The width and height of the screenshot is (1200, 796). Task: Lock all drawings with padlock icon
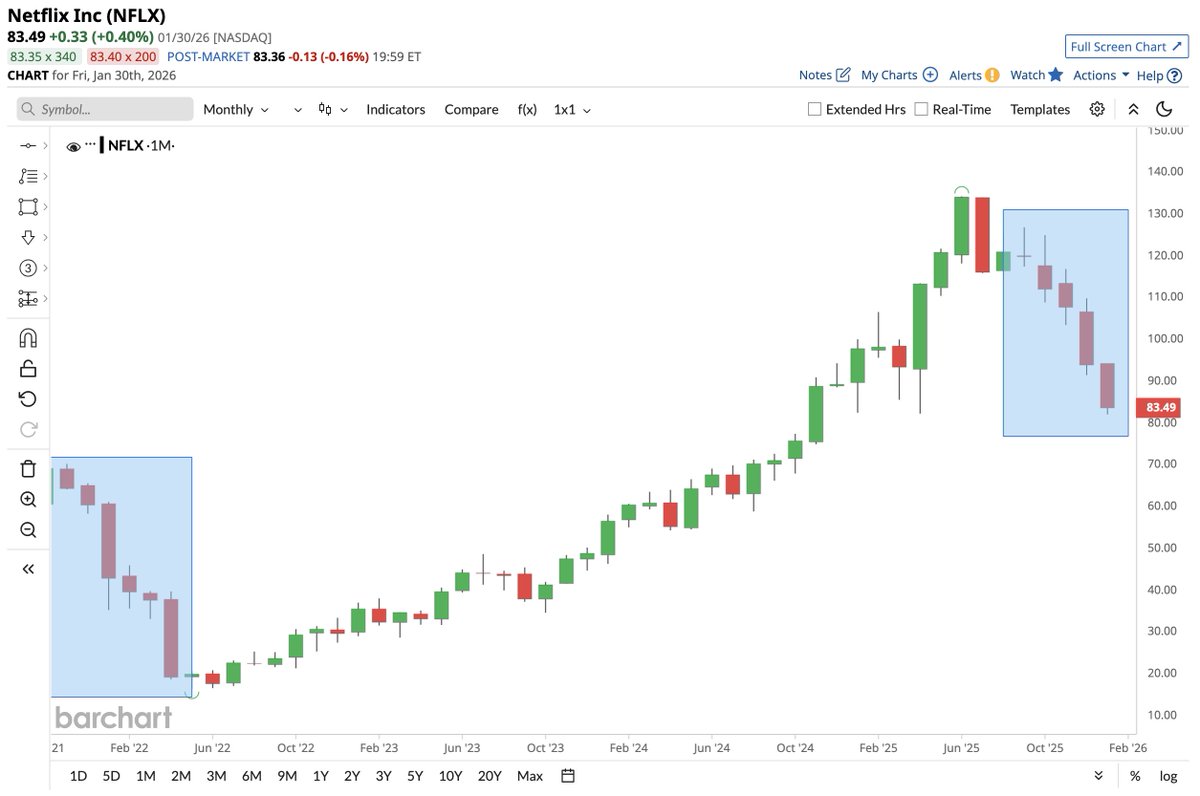click(28, 368)
